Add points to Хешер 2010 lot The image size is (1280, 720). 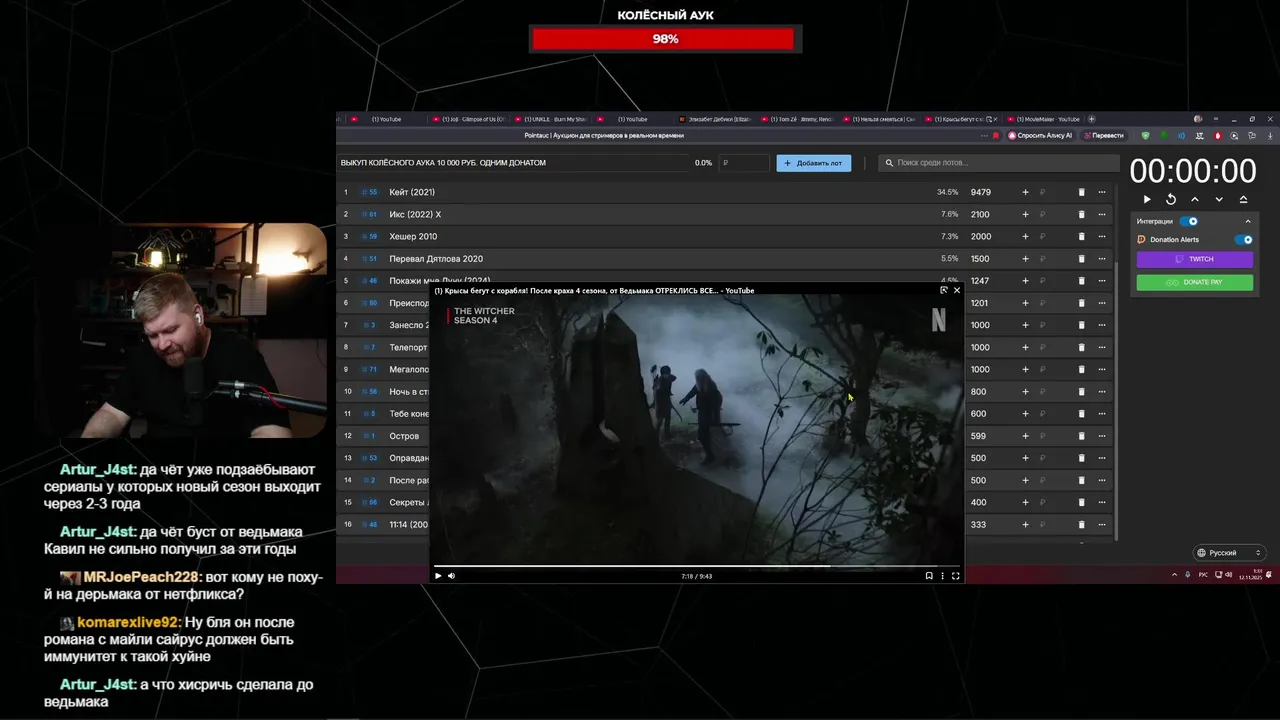1025,237
